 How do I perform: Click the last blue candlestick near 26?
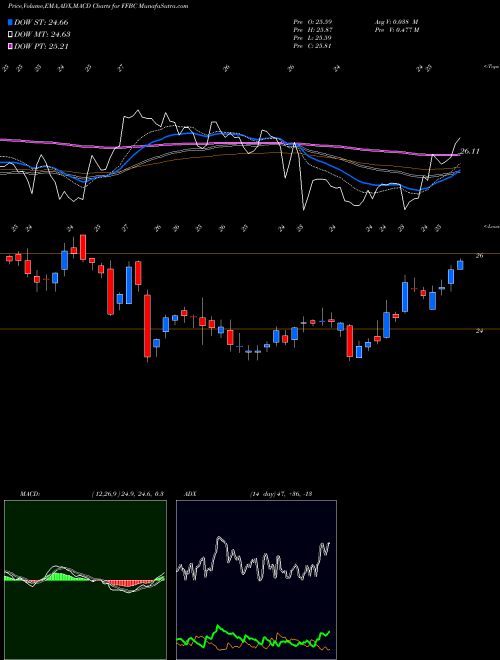[x=460, y=265]
